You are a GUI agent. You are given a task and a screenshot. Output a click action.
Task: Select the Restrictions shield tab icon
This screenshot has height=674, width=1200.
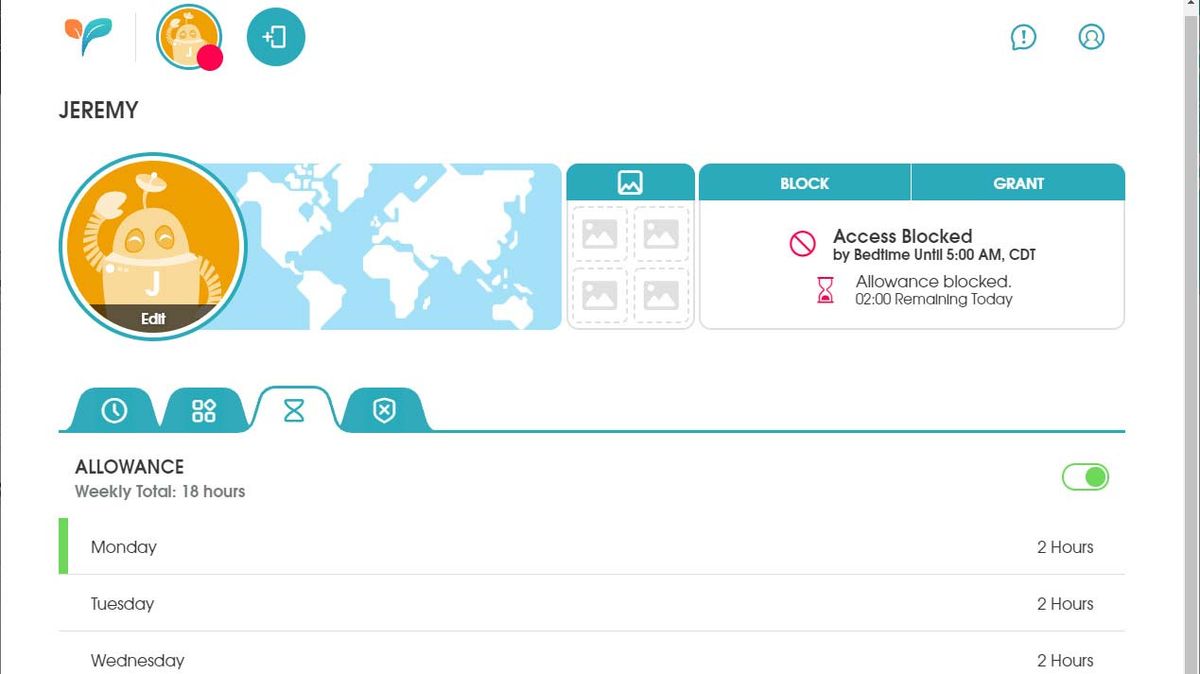[x=383, y=409]
